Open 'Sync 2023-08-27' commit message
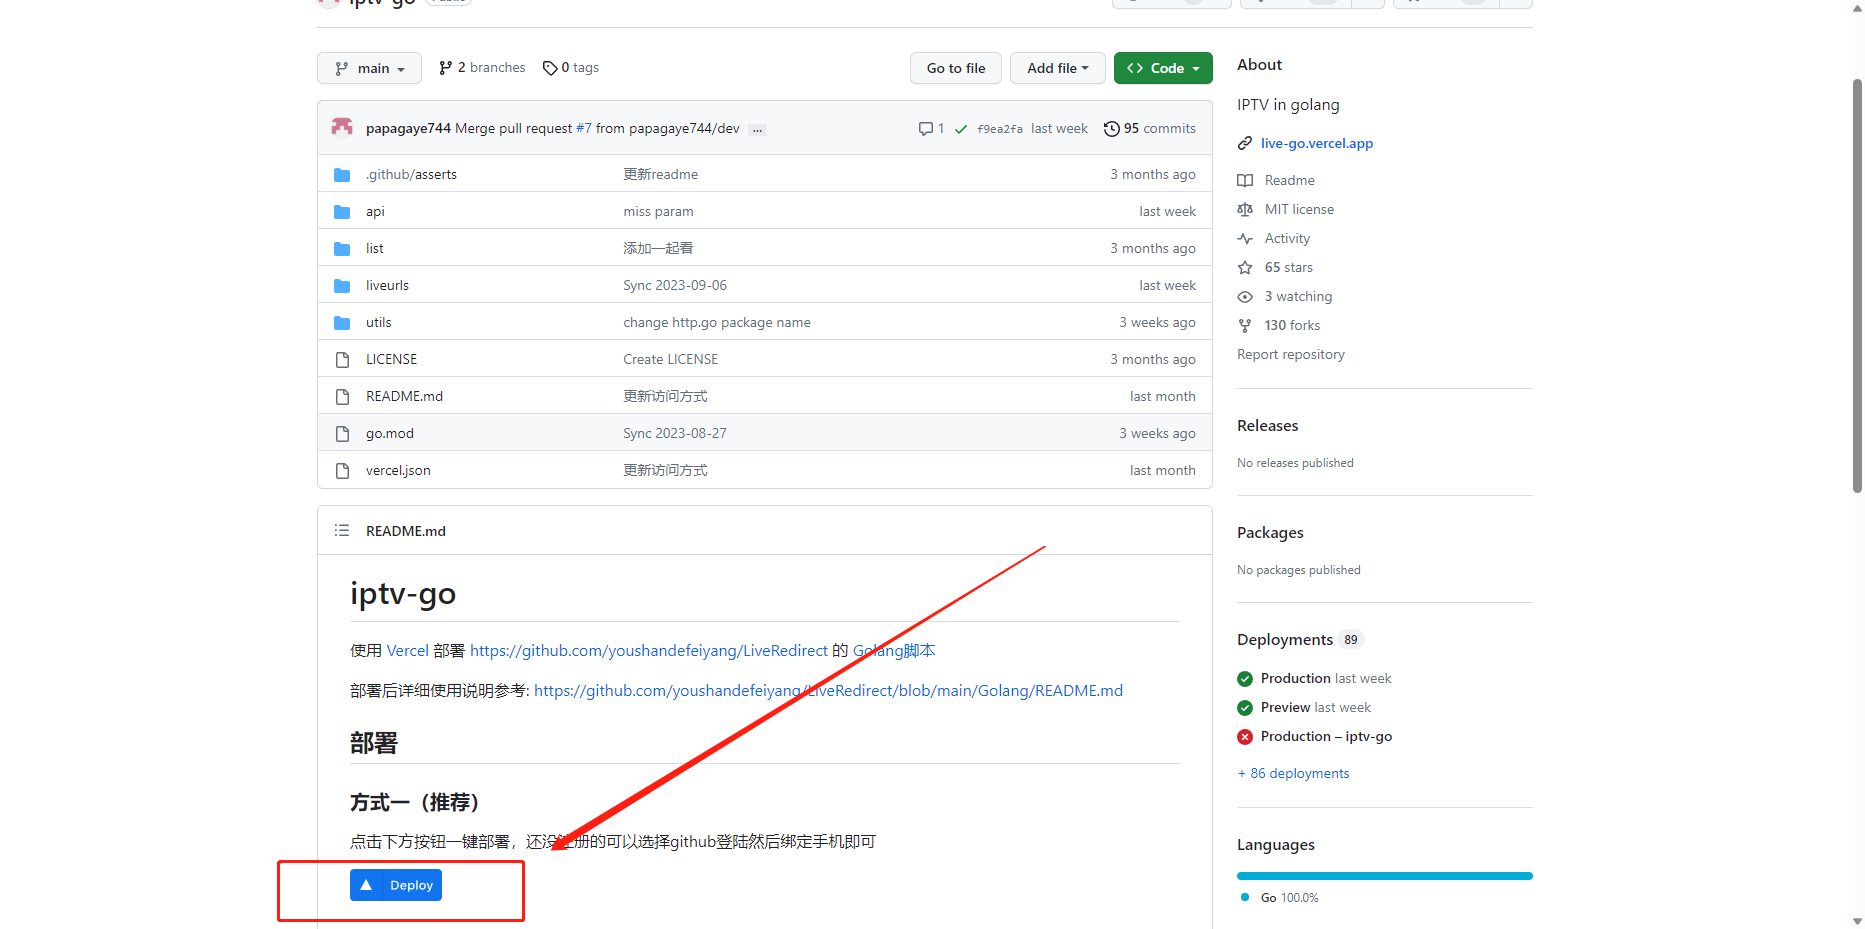The height and width of the screenshot is (929, 1865). coord(675,433)
